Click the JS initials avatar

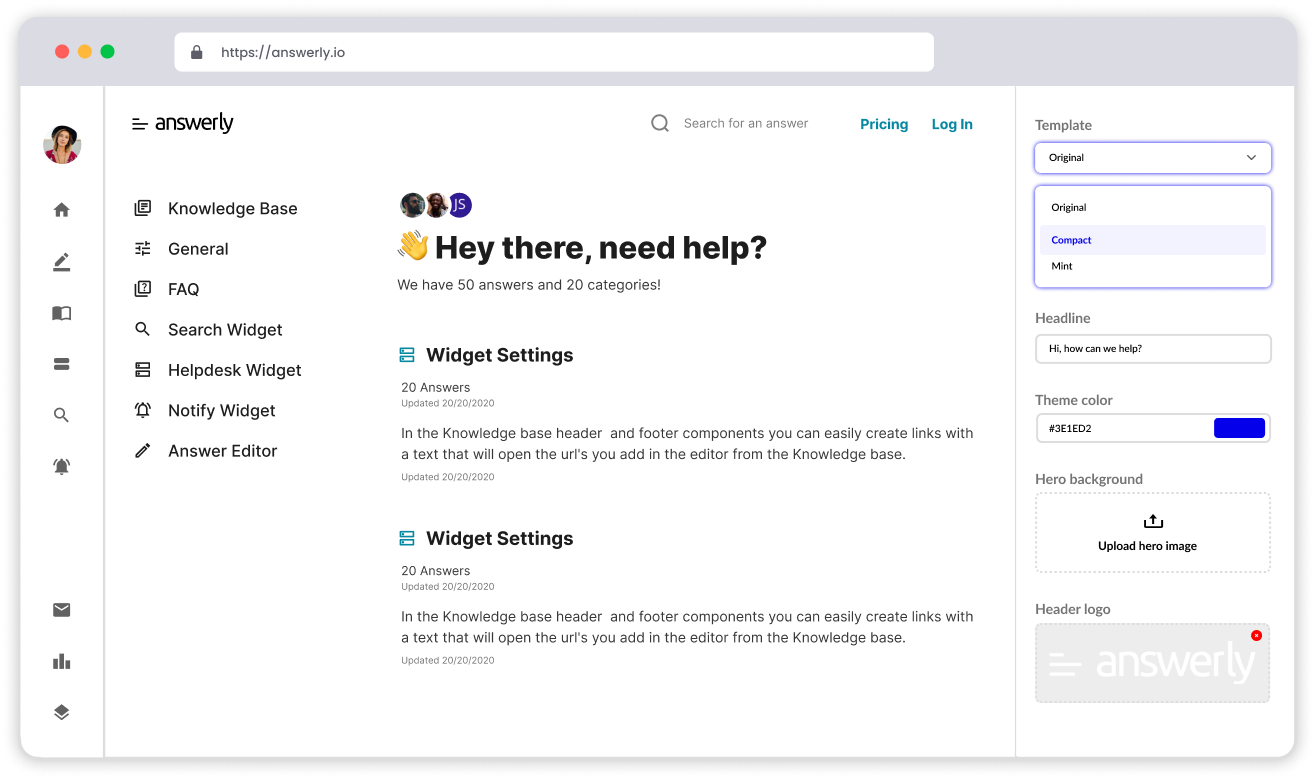(459, 205)
